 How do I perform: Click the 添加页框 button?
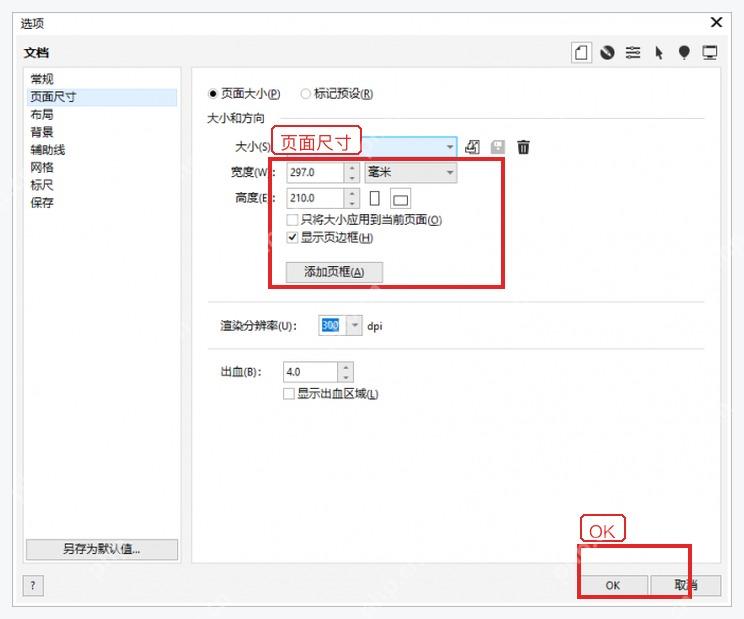click(x=334, y=272)
